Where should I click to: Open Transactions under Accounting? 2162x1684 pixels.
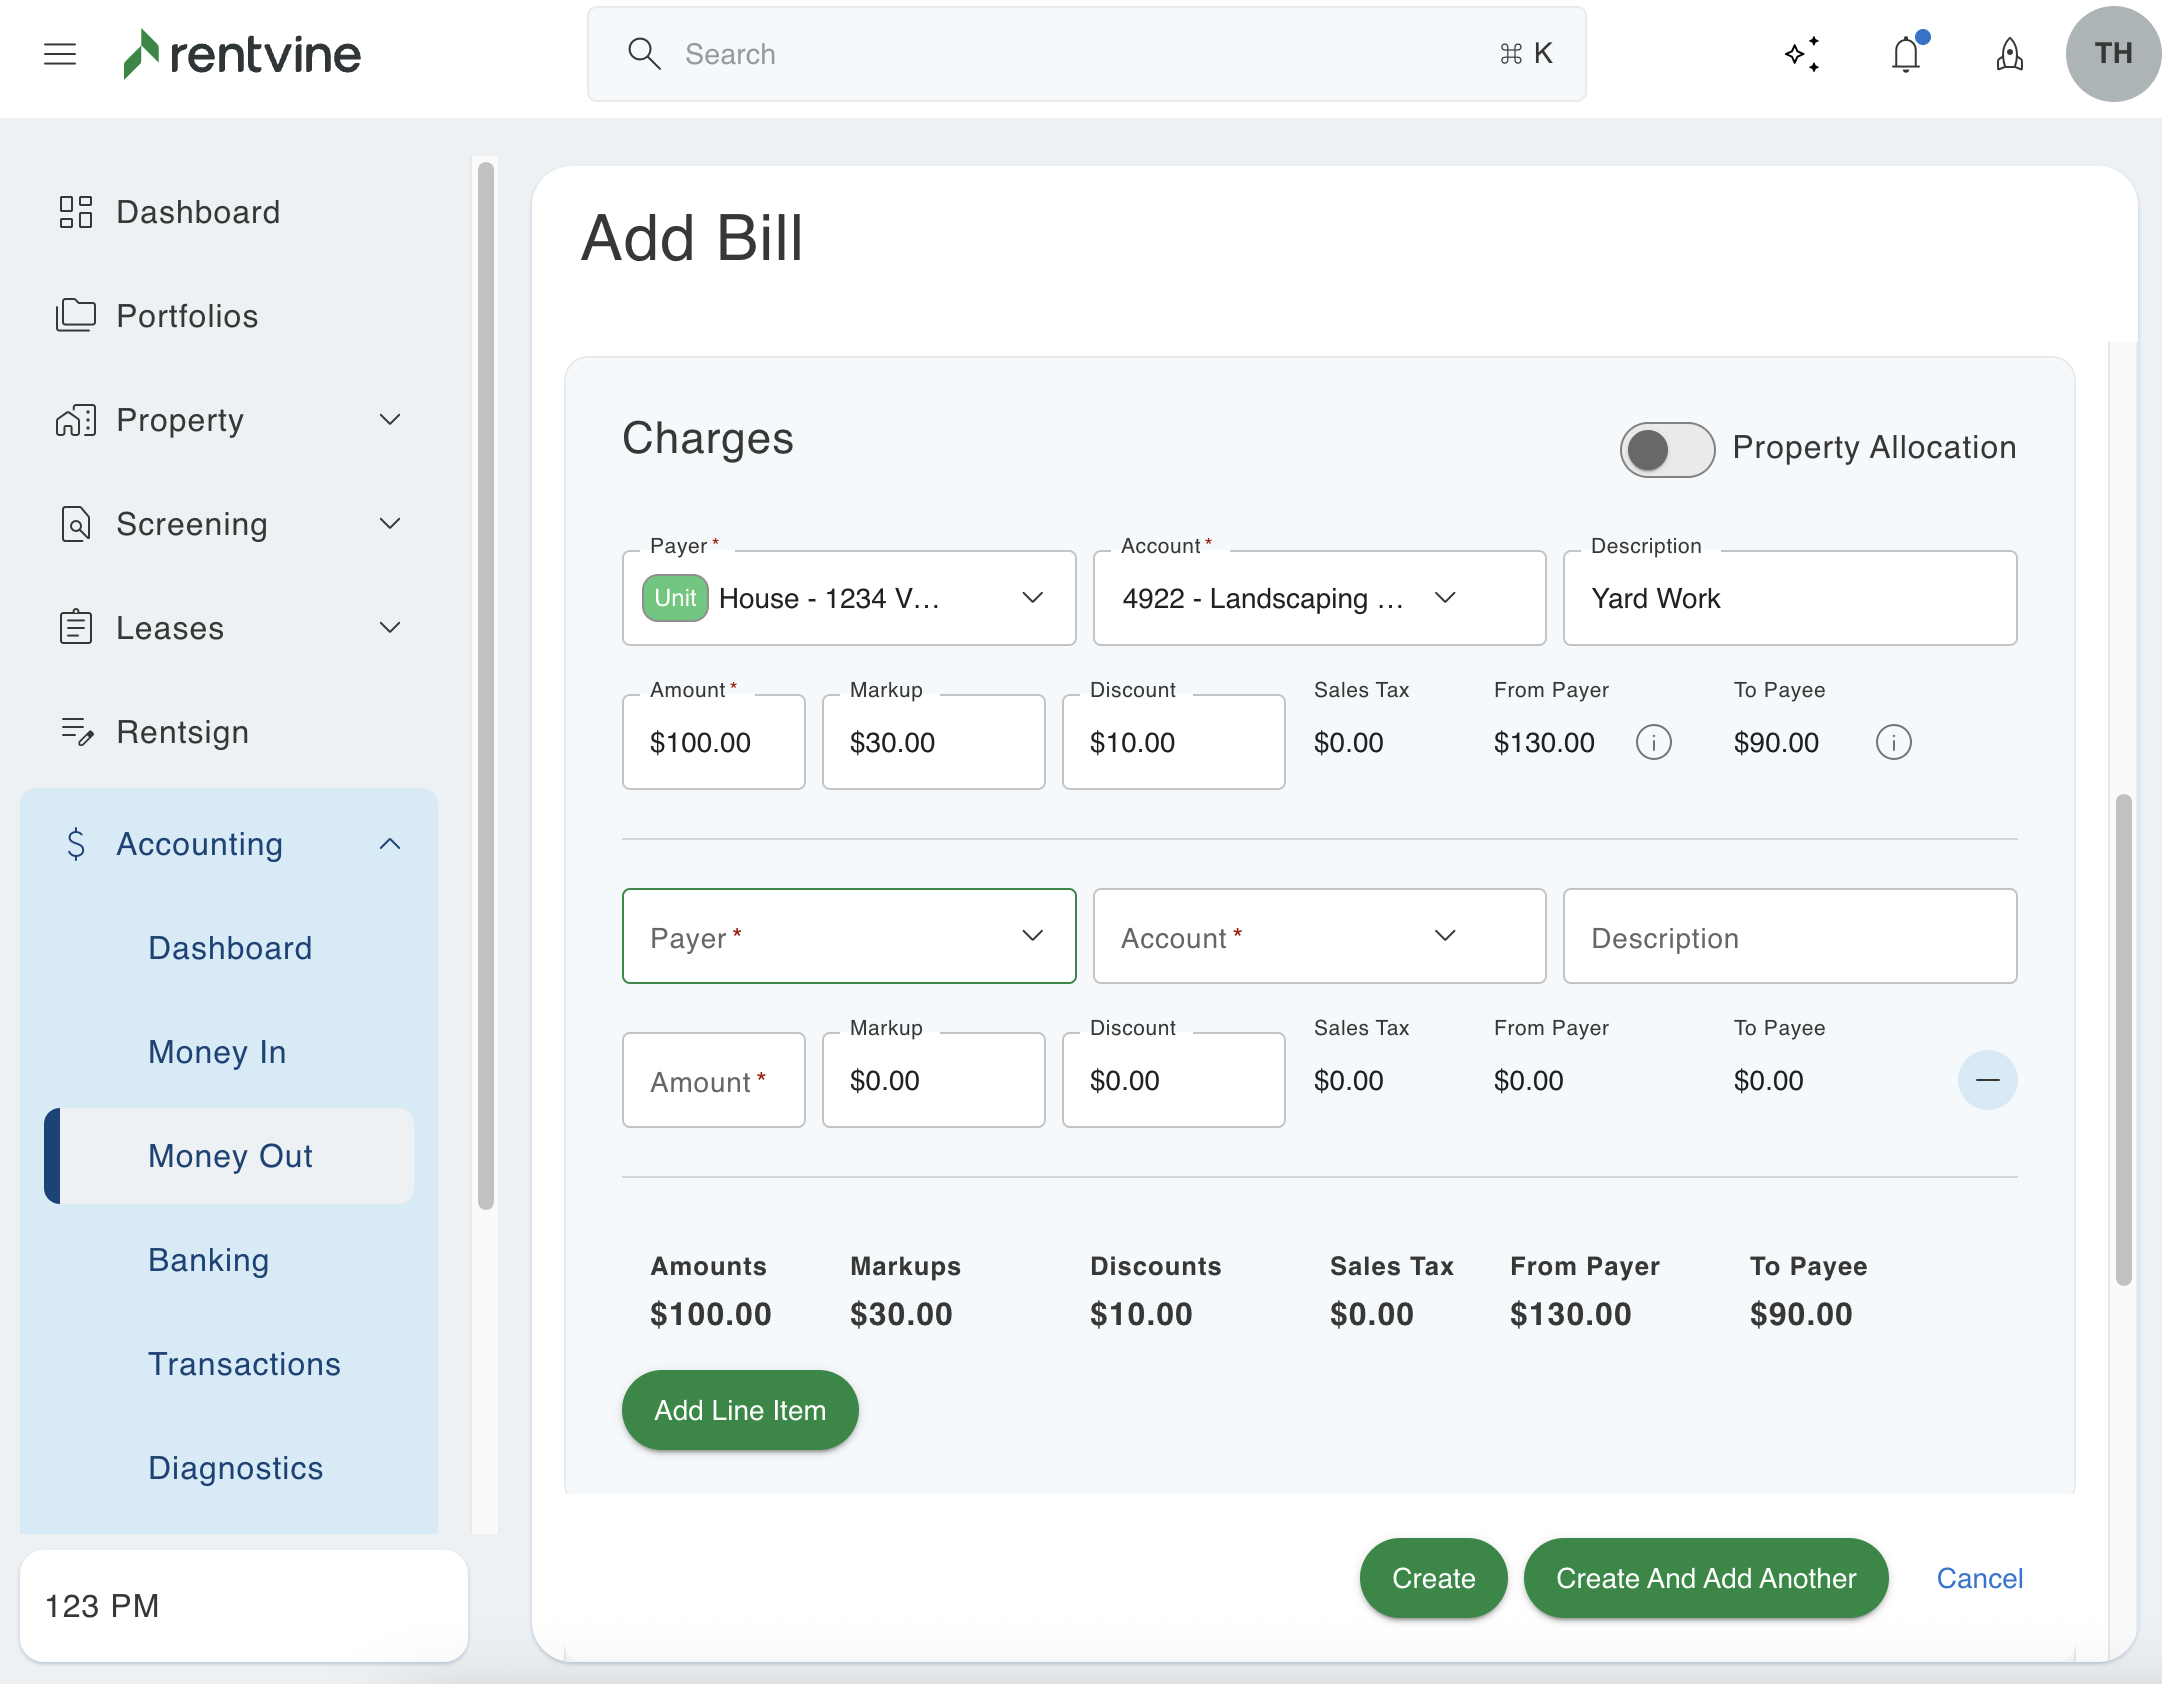[x=244, y=1364]
